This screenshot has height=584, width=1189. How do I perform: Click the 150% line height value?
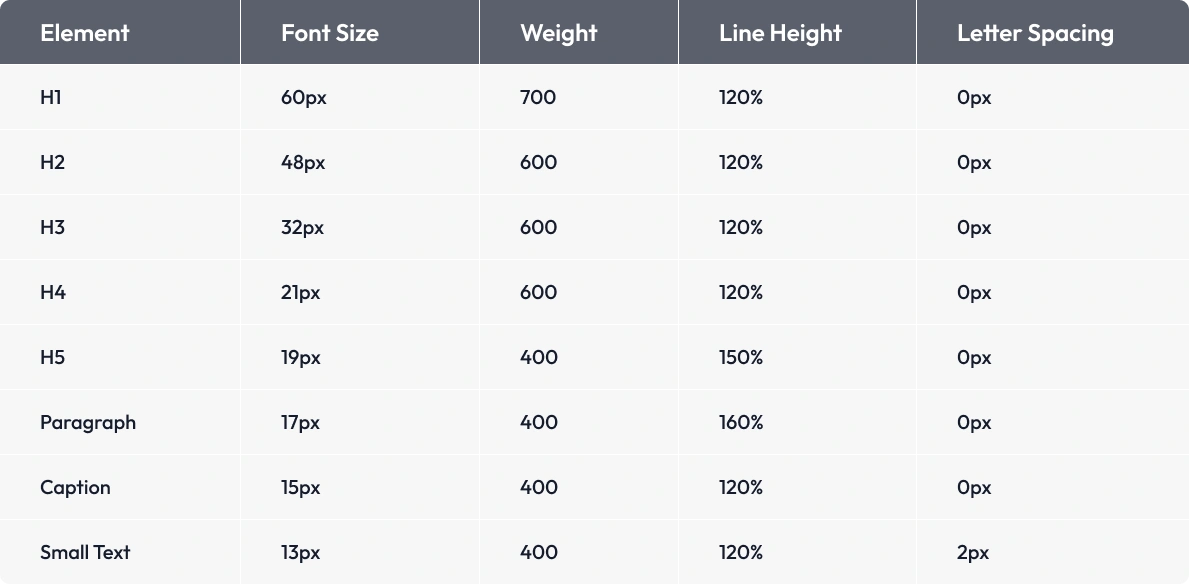point(741,358)
